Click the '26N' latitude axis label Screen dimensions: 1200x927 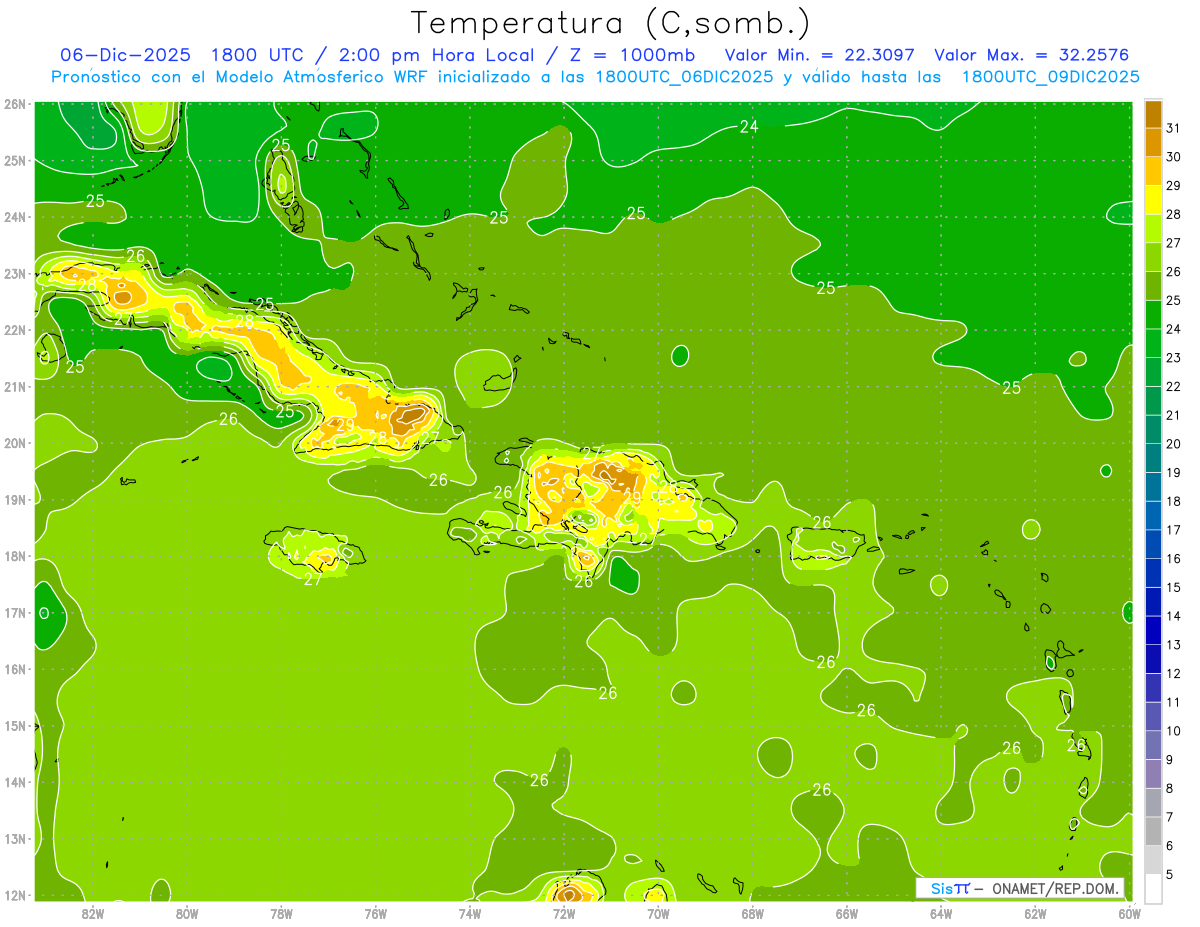click(15, 104)
